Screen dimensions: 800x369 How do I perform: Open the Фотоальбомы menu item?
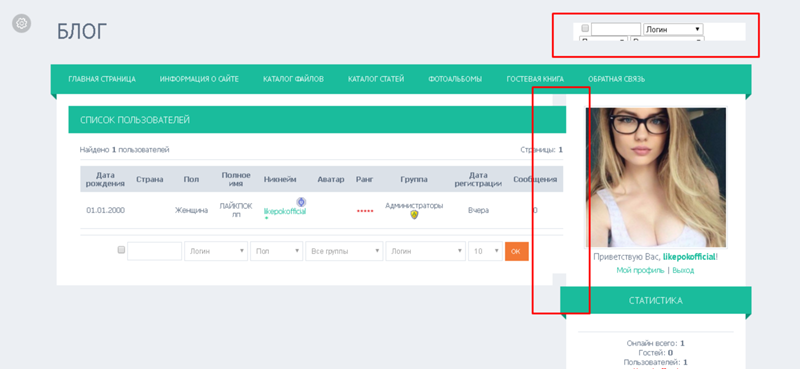pos(455,79)
